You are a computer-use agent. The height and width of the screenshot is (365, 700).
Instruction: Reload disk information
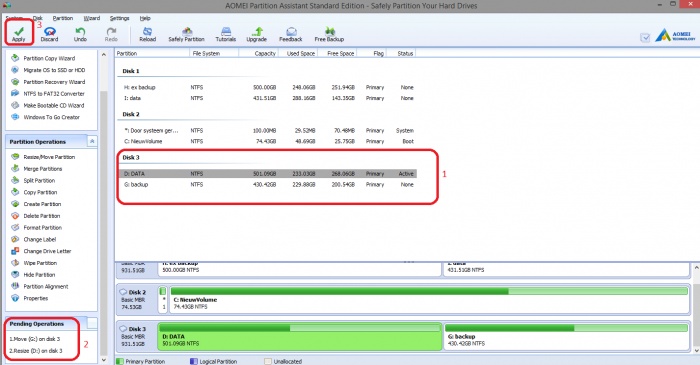tap(147, 34)
